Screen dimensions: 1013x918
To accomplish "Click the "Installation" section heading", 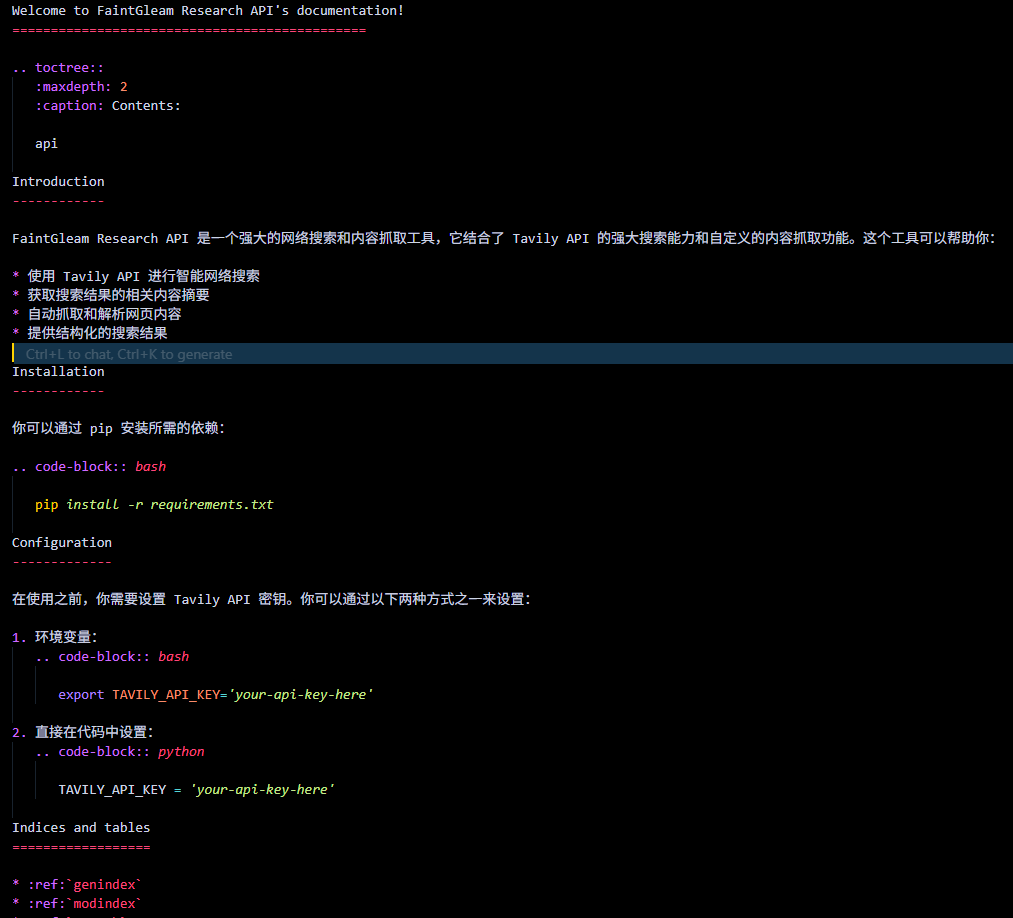I will tap(58, 371).
